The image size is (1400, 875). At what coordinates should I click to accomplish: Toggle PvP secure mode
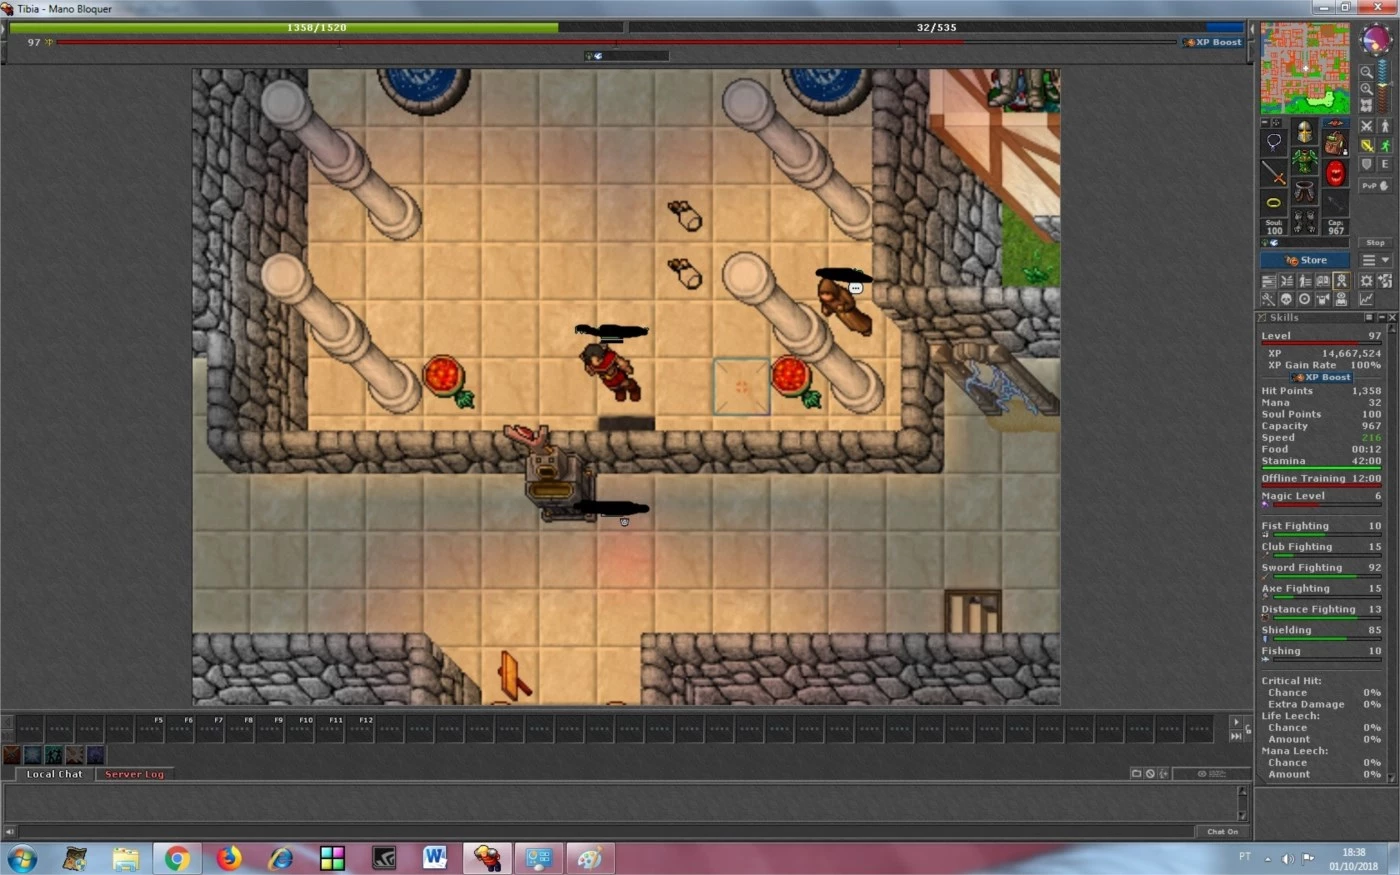tap(1376, 186)
